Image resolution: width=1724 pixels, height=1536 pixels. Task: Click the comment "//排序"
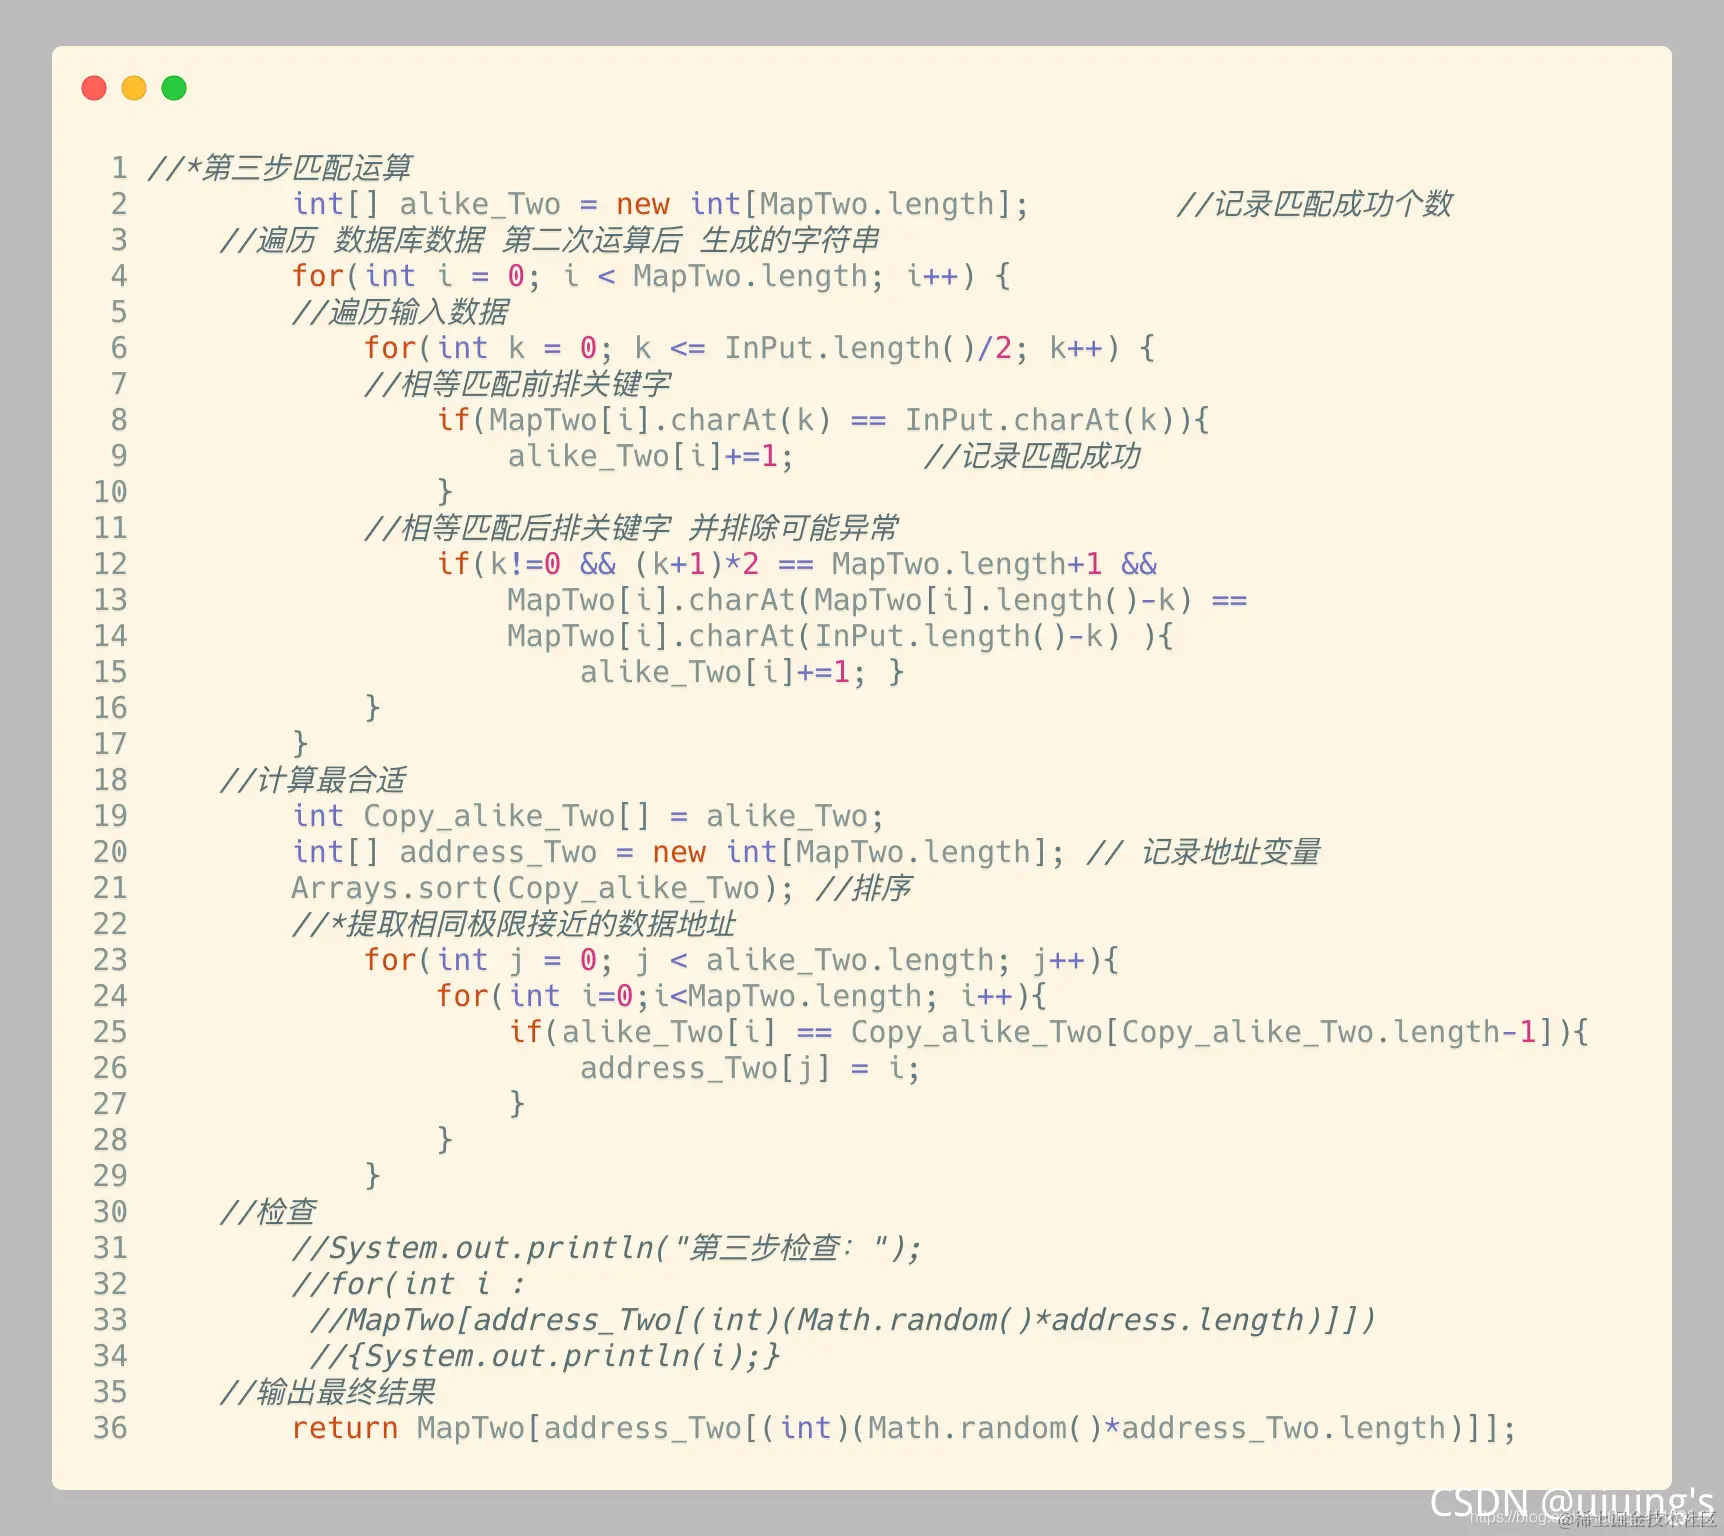tap(863, 888)
